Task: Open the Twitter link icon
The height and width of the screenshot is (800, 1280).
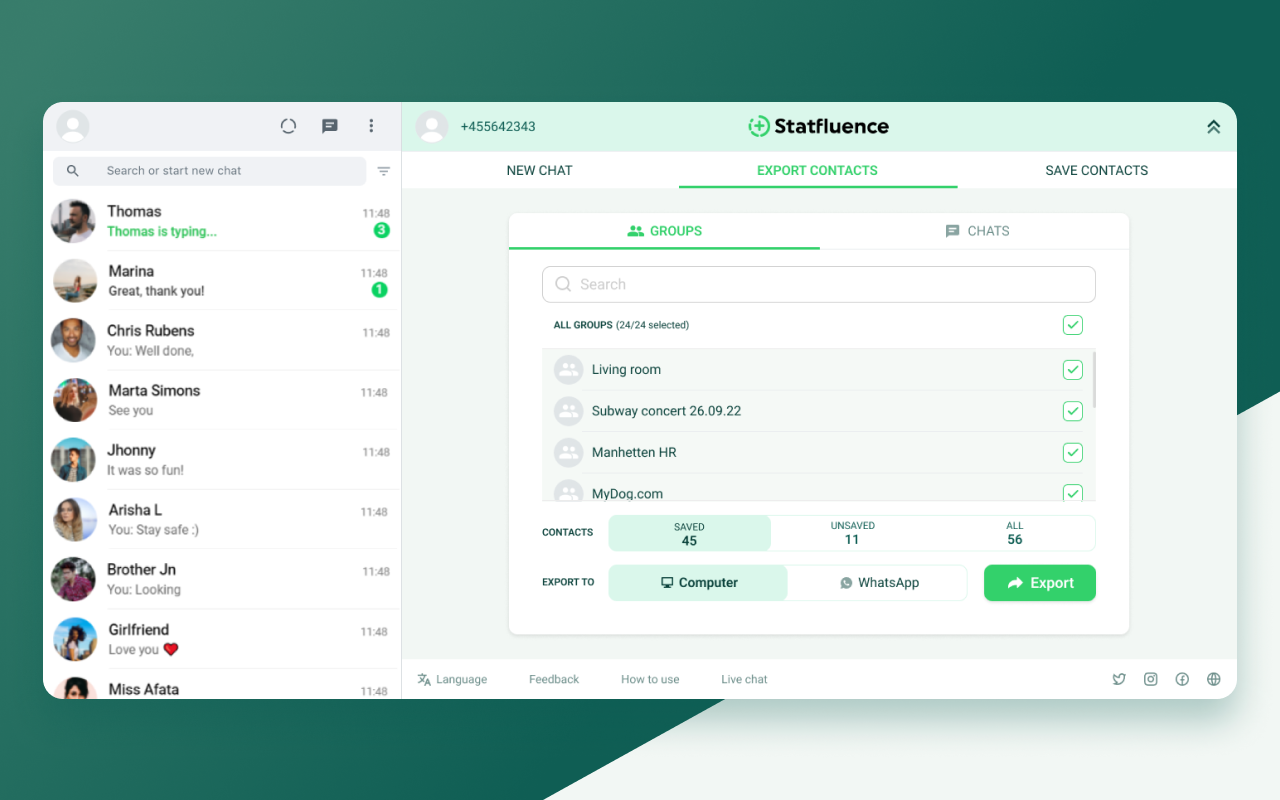Action: pos(1119,679)
